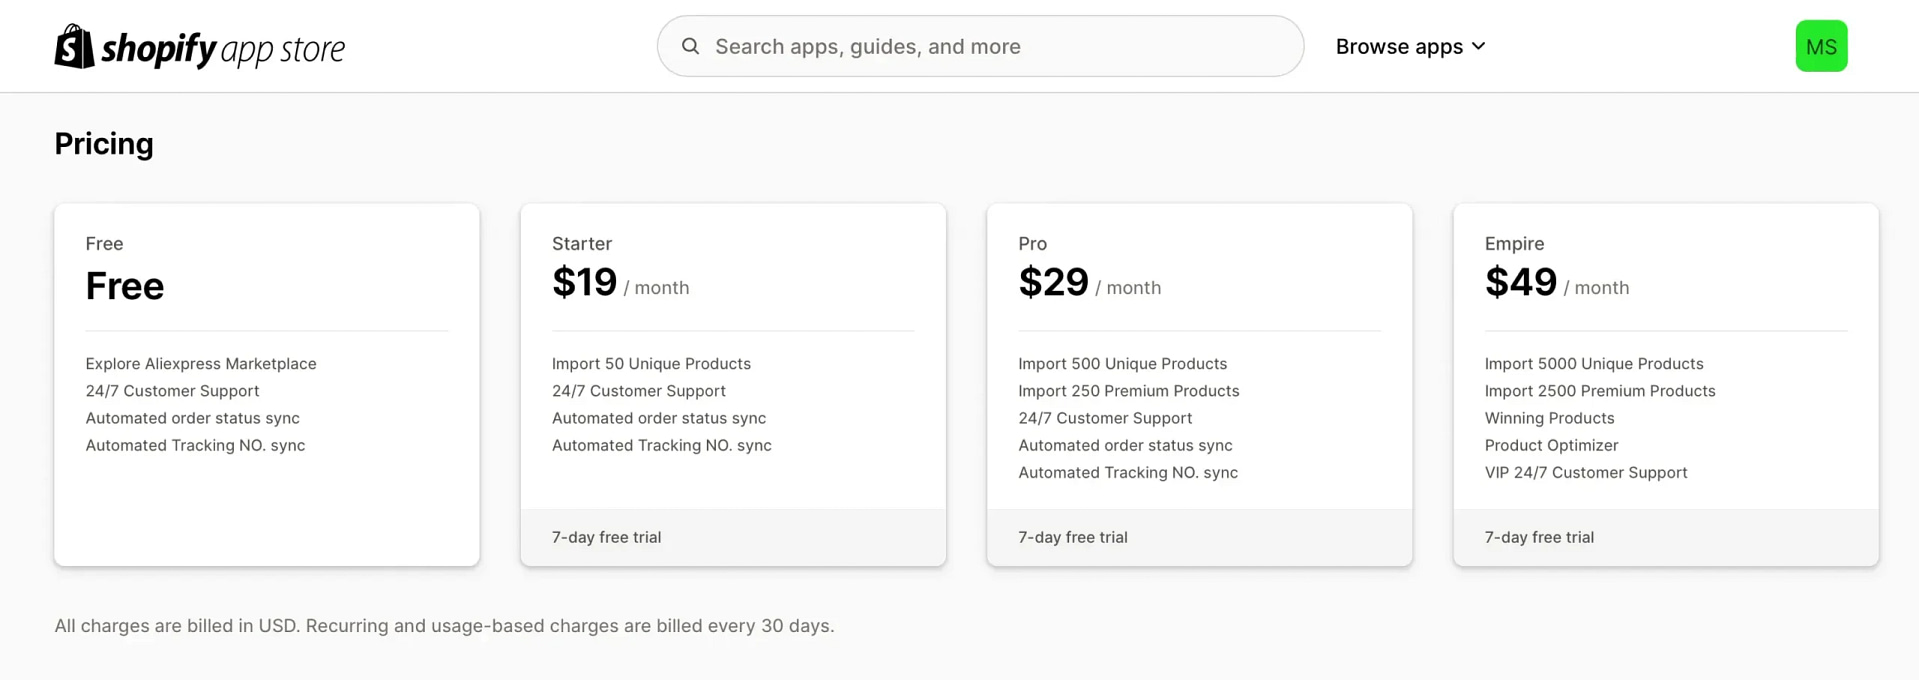The image size is (1919, 680).
Task: Click 'Import 2500 Premium Products' feature
Action: tap(1599, 391)
